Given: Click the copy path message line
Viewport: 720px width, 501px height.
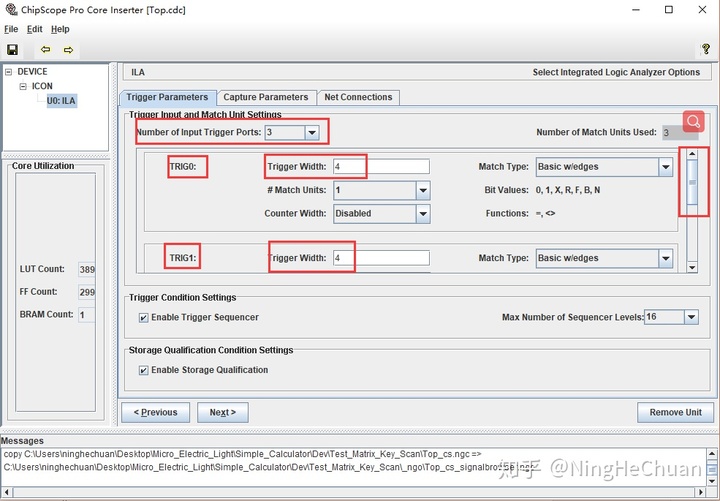Looking at the screenshot, I should tap(242, 454).
